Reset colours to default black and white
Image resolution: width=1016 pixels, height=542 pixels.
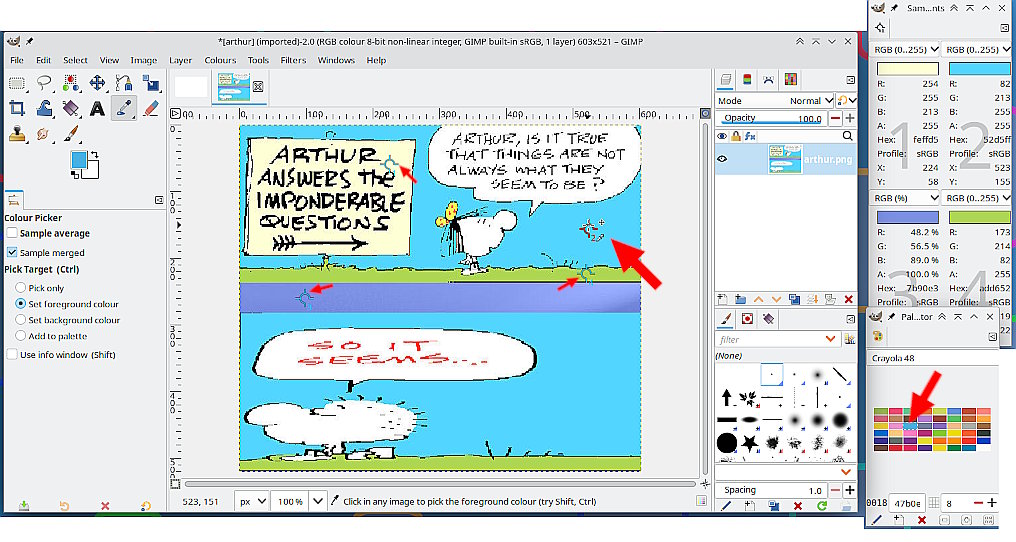coord(75,174)
